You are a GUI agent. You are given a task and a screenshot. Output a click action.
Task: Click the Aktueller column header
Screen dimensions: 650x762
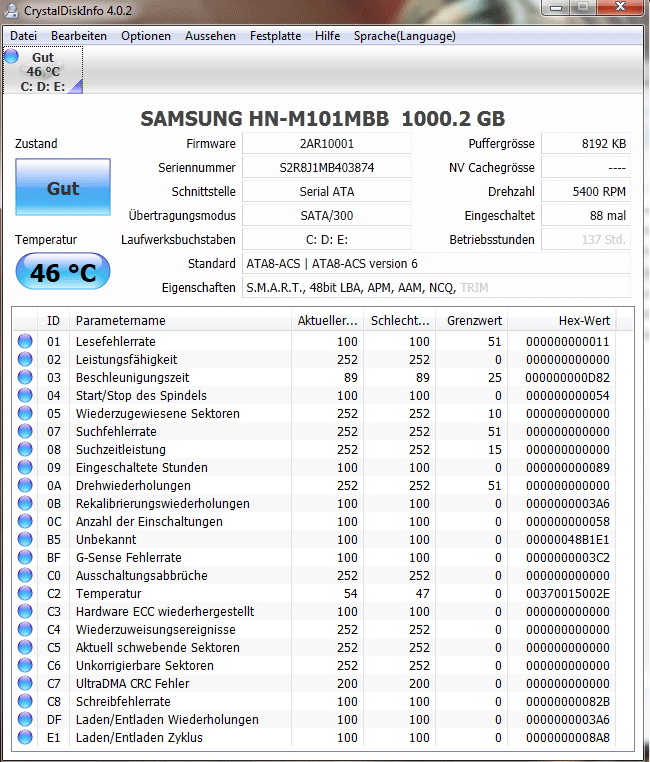click(327, 320)
